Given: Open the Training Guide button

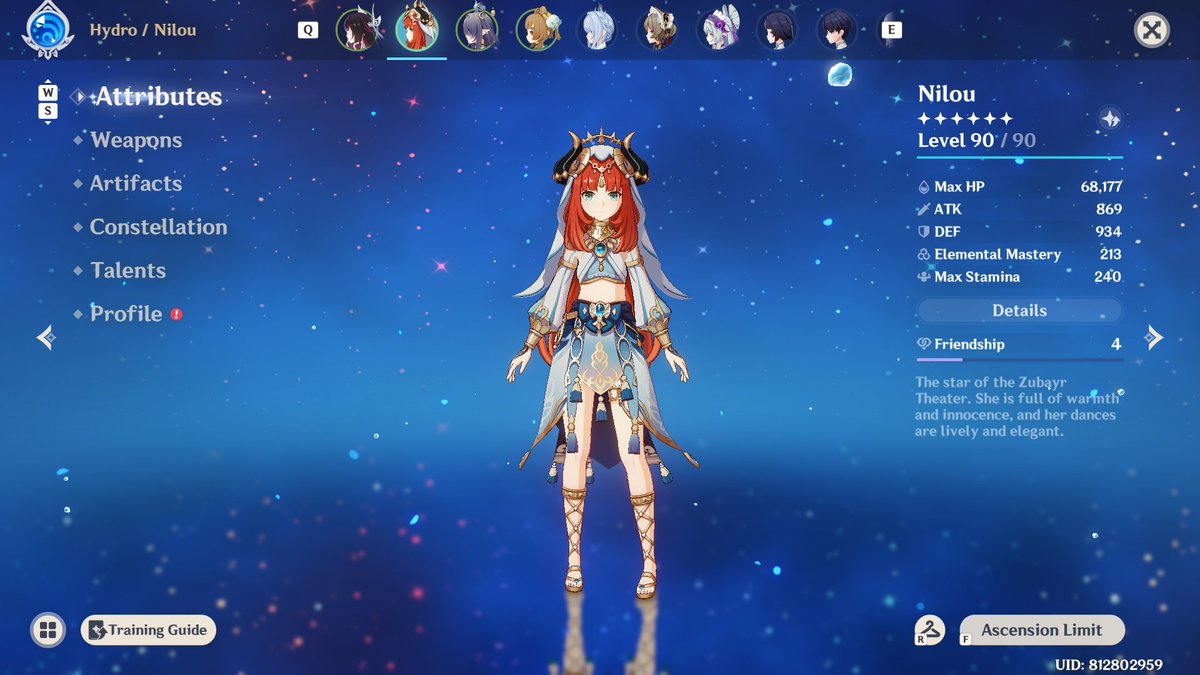Looking at the screenshot, I should click(148, 630).
